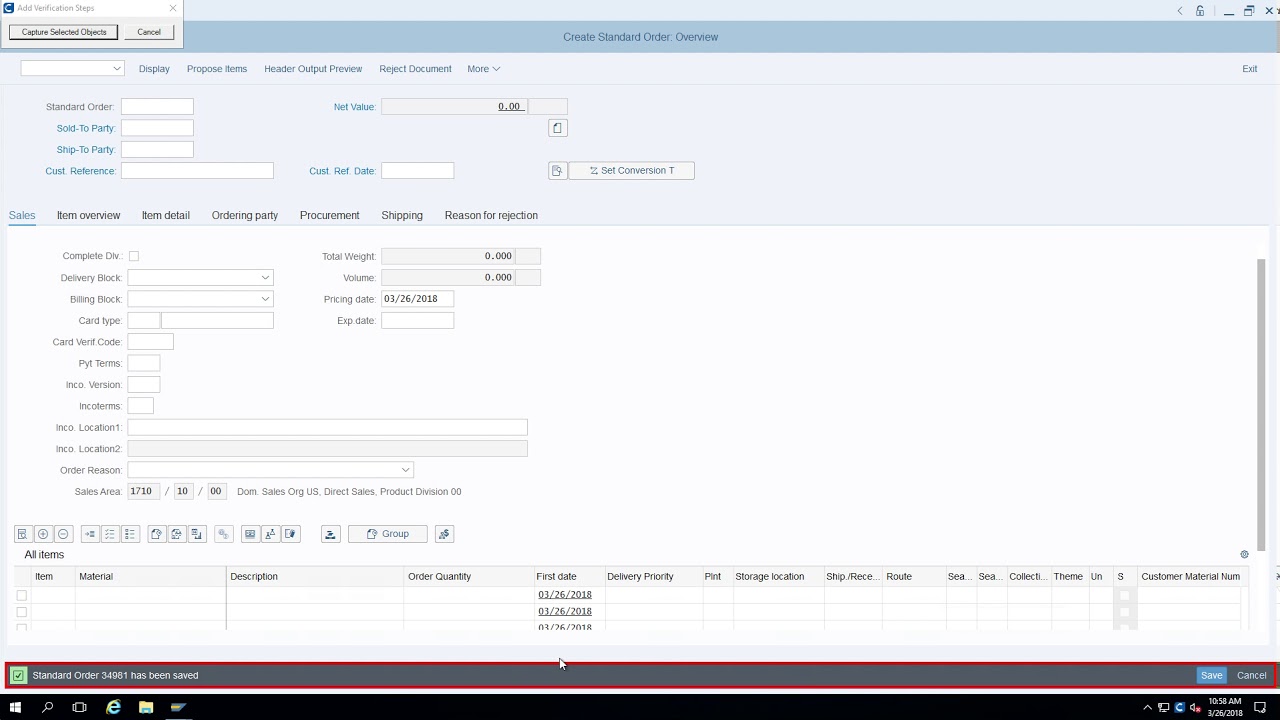Open Windows Start menu
The width and height of the screenshot is (1280, 720).
click(x=15, y=707)
